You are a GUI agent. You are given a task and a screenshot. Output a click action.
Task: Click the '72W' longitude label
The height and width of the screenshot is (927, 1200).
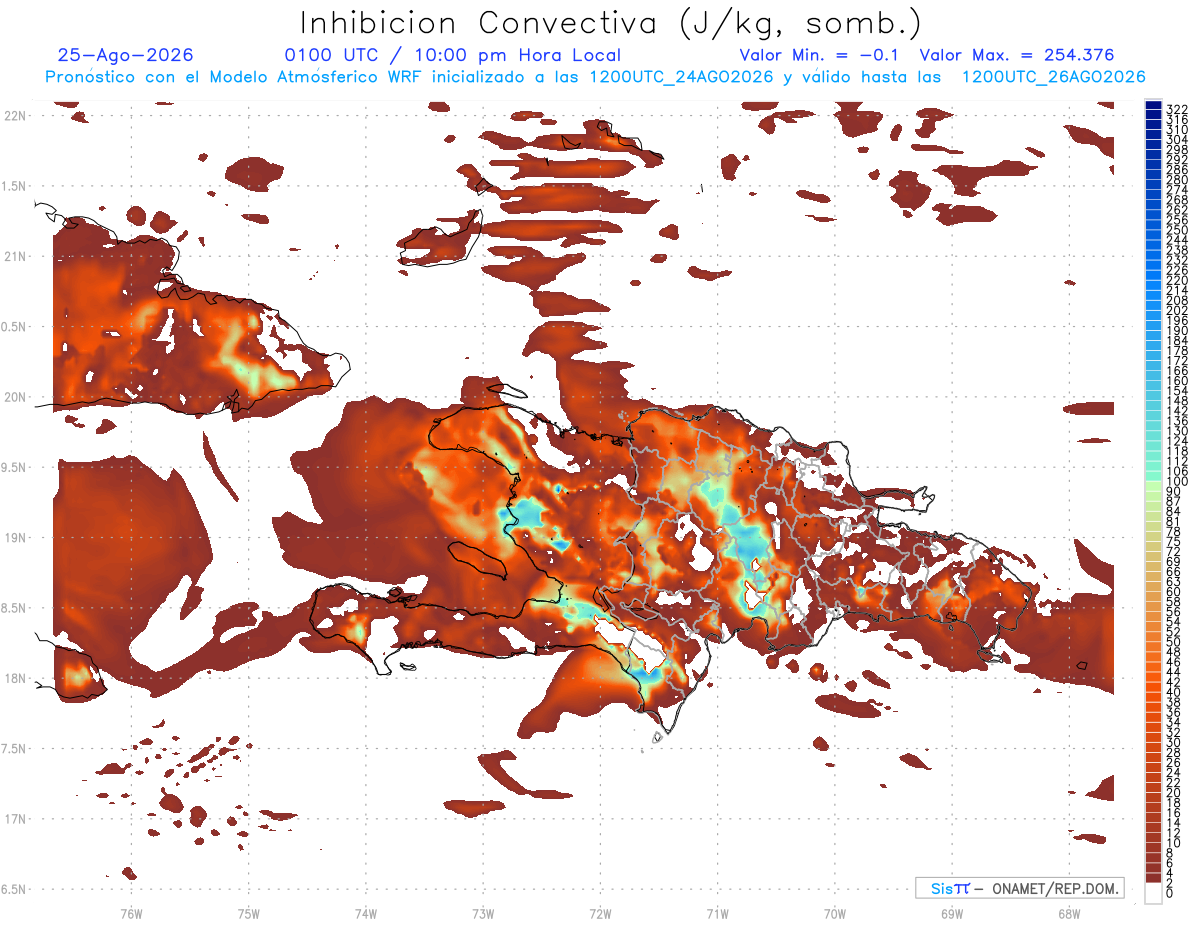point(601,913)
